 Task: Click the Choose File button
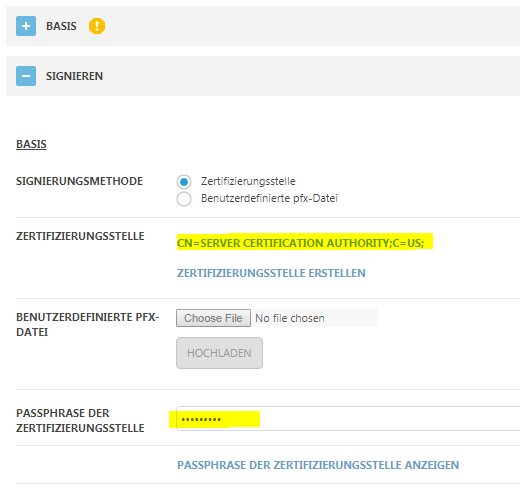213,318
